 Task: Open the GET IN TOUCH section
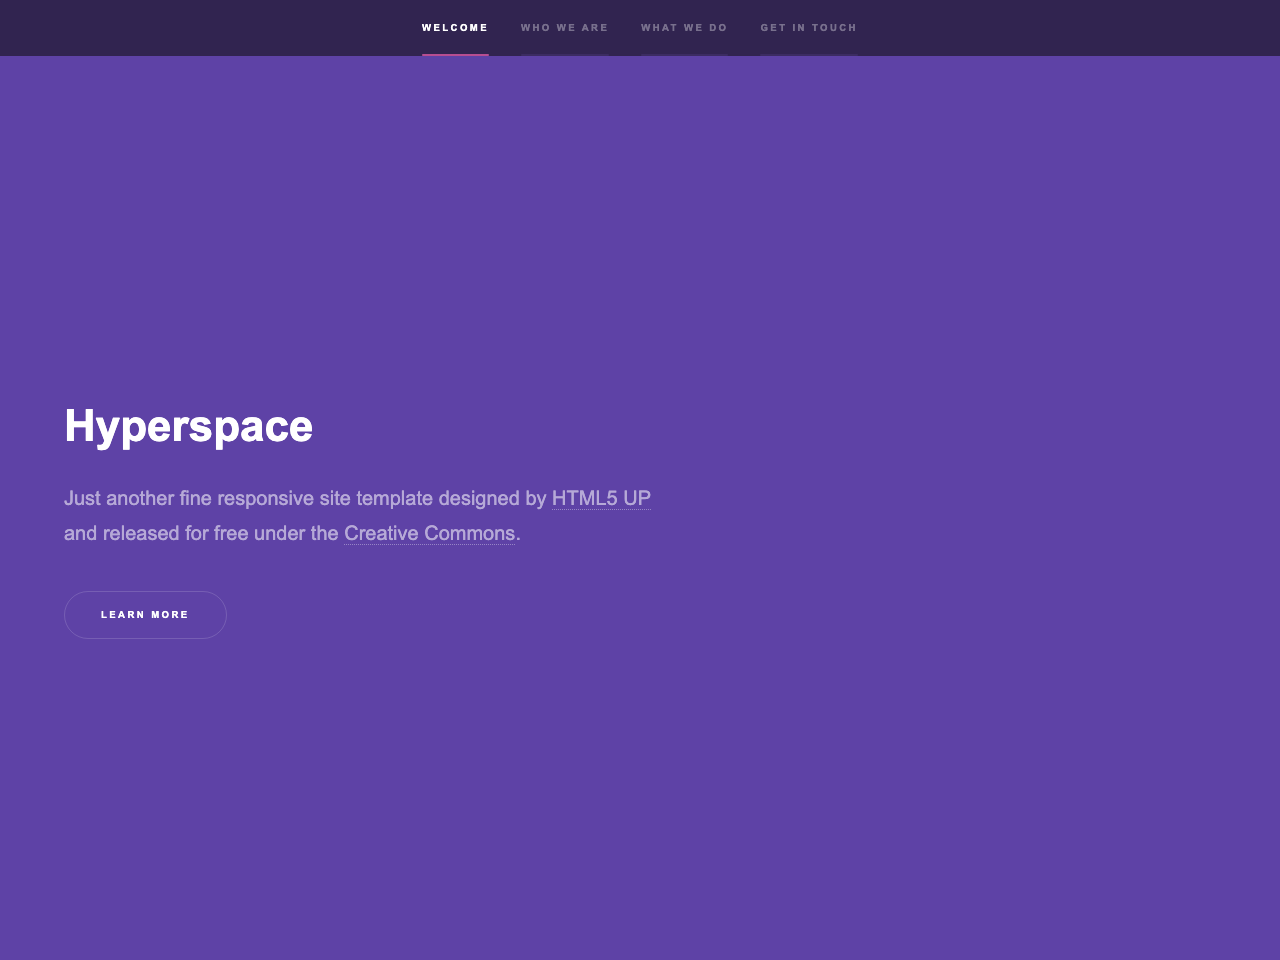click(808, 25)
